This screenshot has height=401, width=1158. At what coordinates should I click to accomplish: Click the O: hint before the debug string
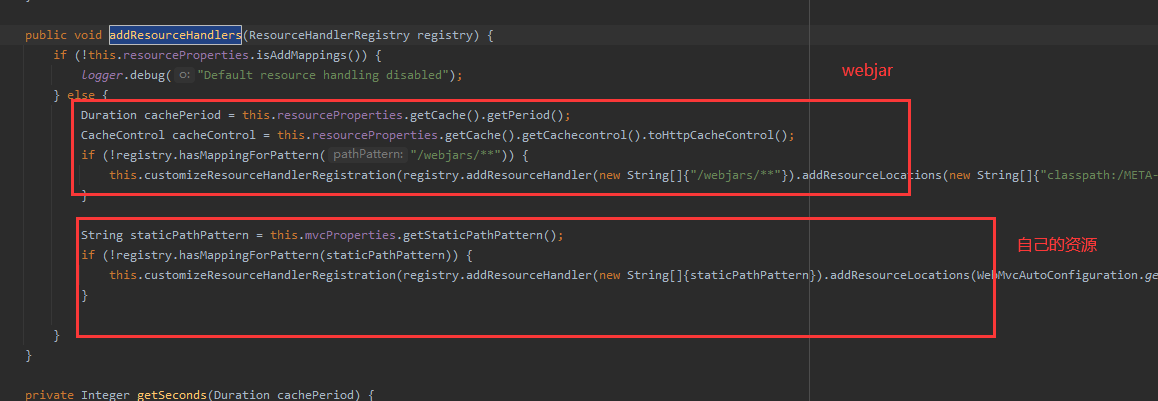click(185, 75)
